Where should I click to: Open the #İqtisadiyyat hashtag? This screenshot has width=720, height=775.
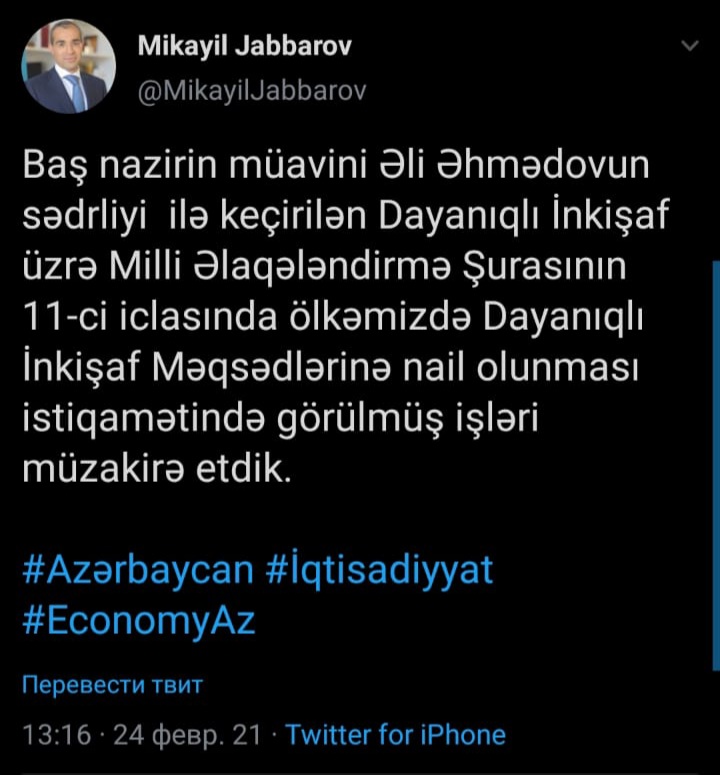(x=379, y=570)
